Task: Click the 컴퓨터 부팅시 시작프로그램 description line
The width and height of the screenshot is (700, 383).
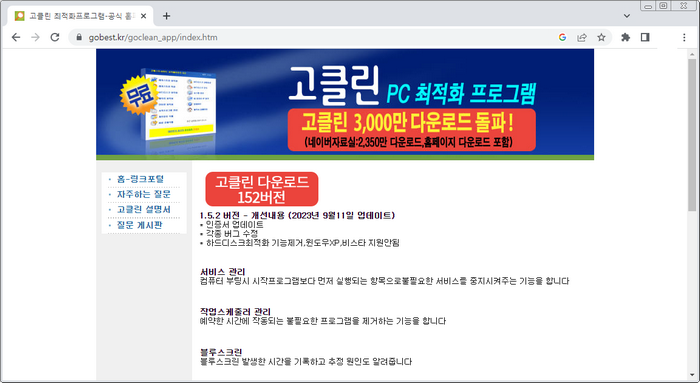Action: click(x=384, y=281)
